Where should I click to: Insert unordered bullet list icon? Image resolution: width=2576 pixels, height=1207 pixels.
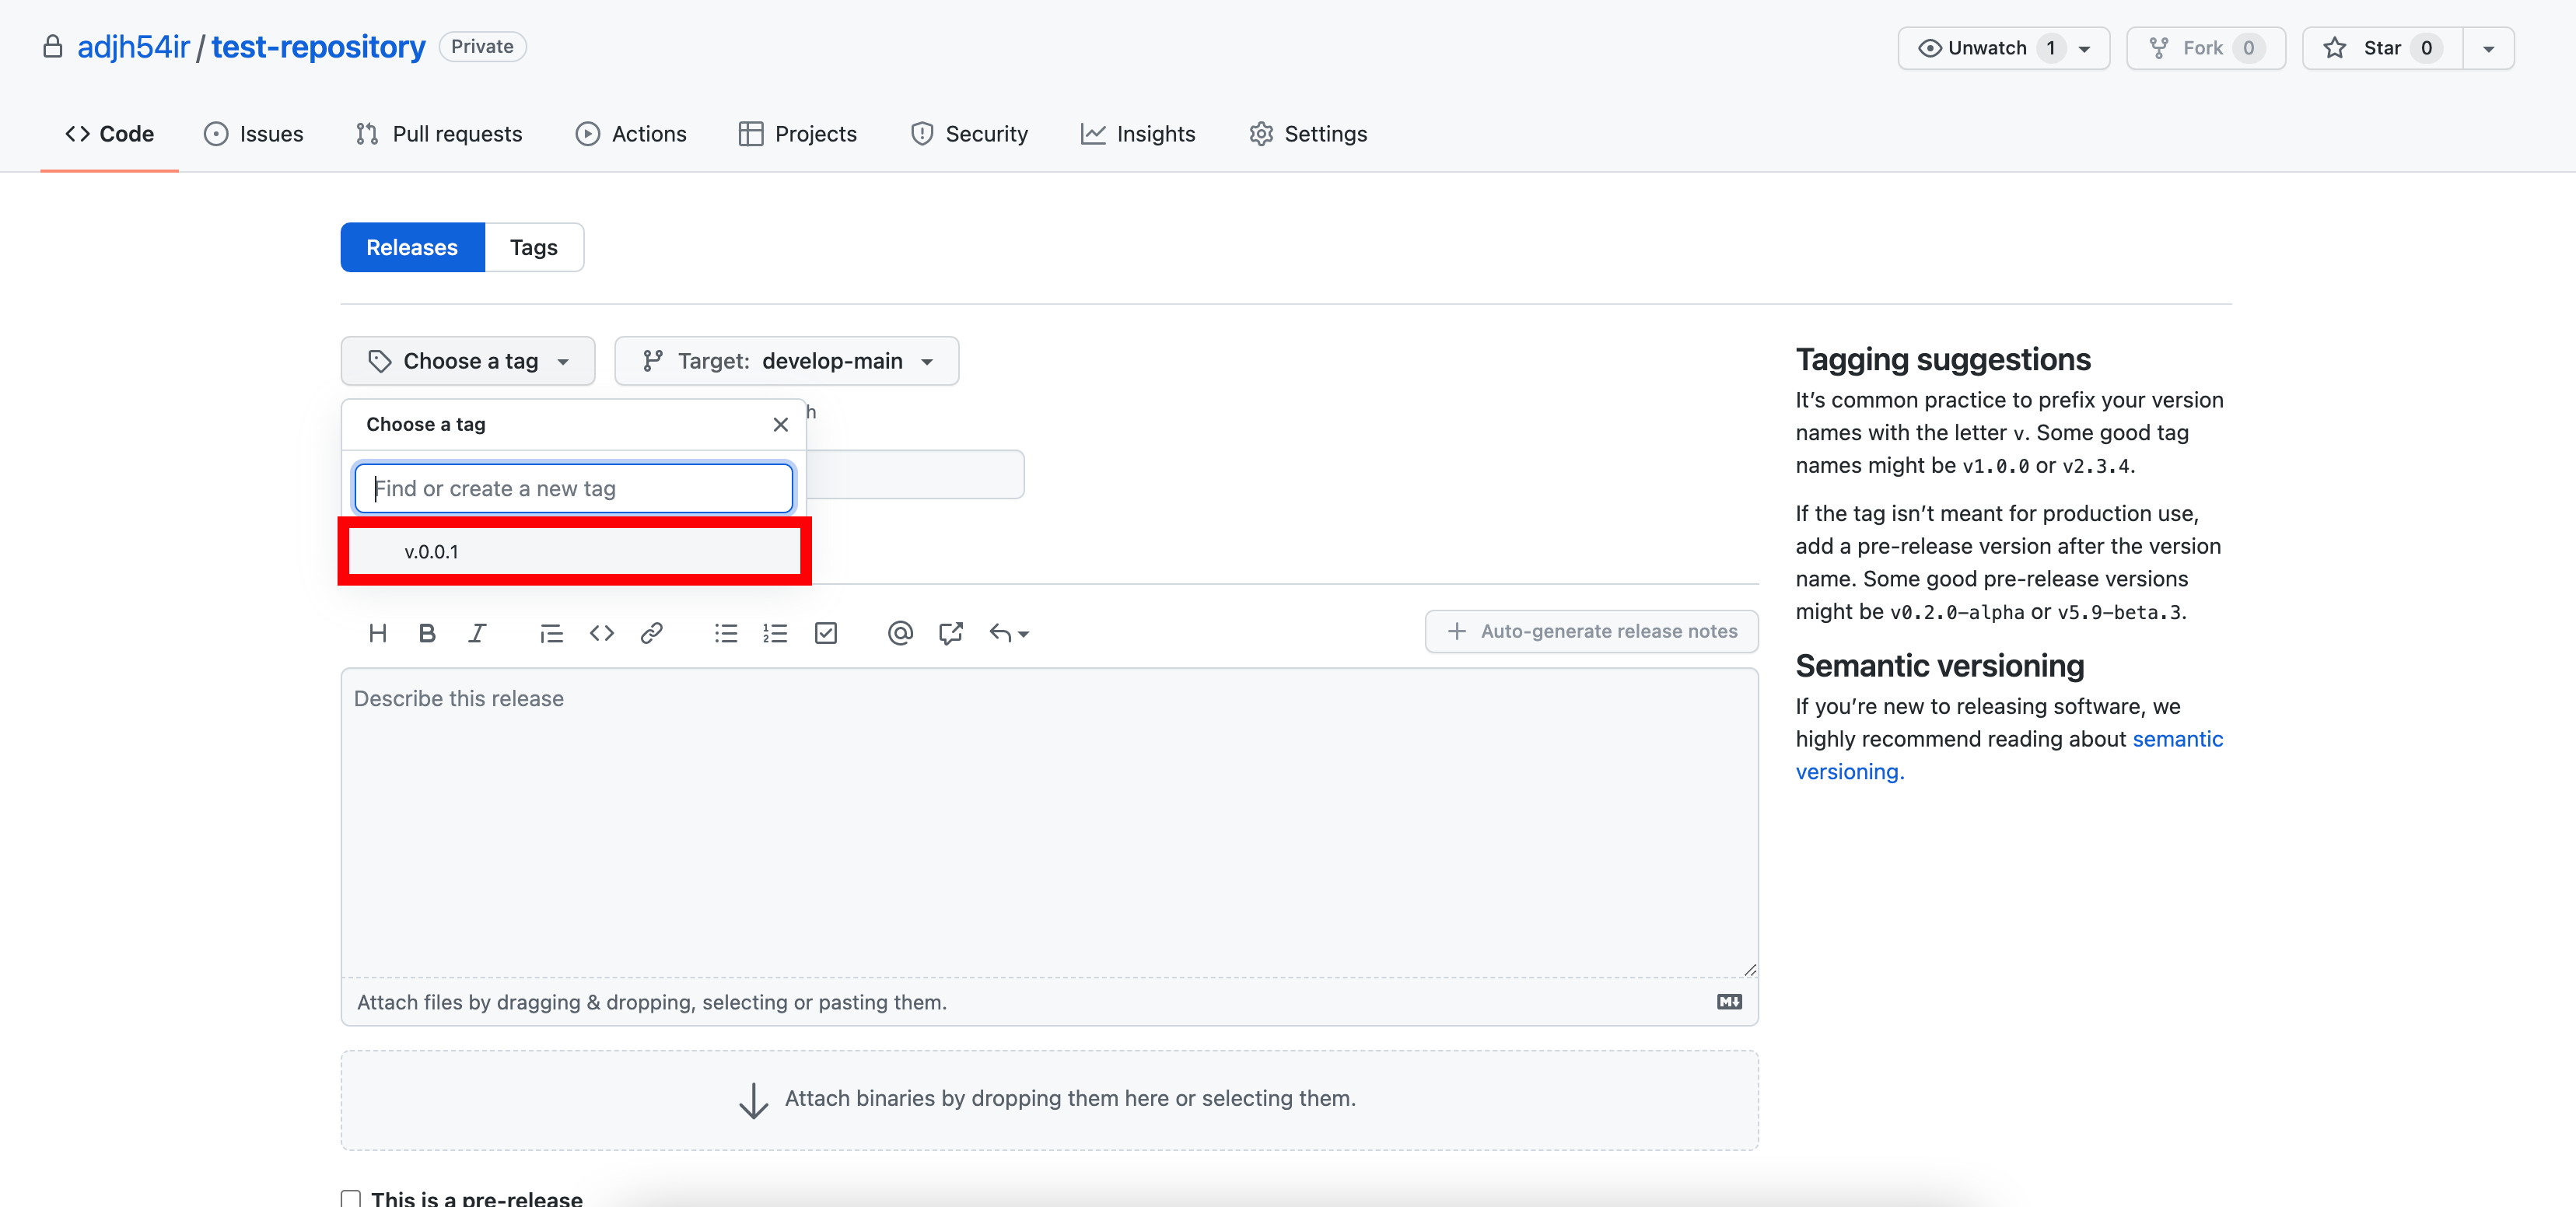[x=726, y=633]
